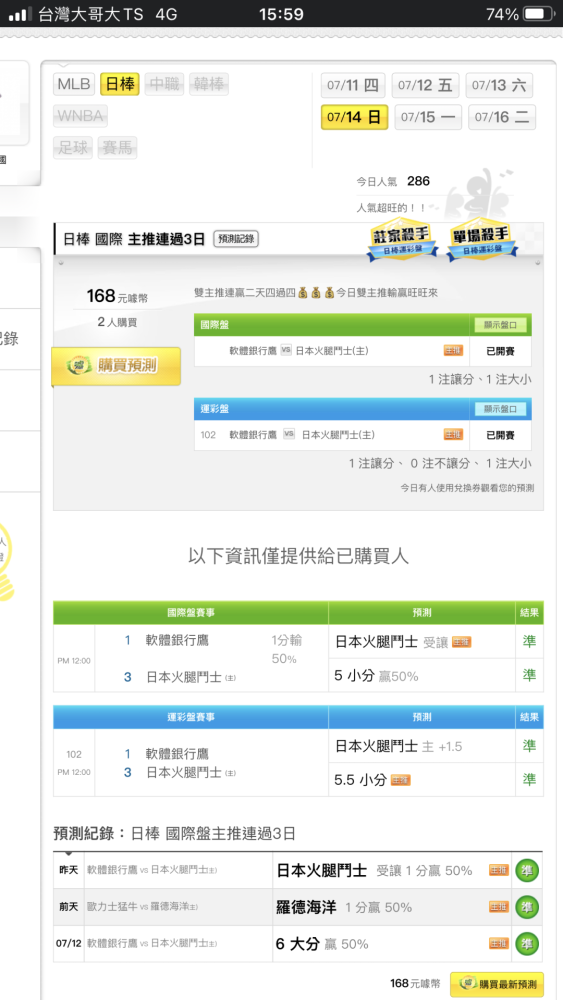563x1000 pixels.
Task: Click 今日人氣 286 counter
Action: point(393,182)
